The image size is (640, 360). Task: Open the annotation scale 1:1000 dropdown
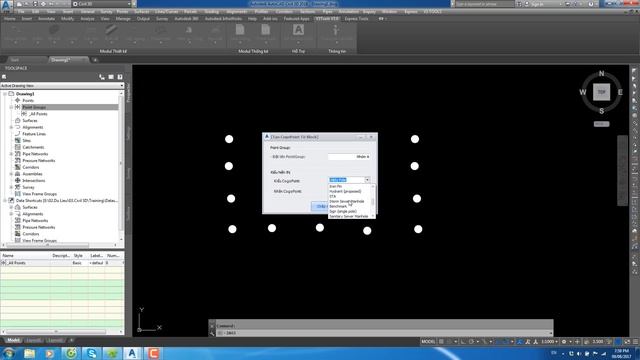point(550,342)
